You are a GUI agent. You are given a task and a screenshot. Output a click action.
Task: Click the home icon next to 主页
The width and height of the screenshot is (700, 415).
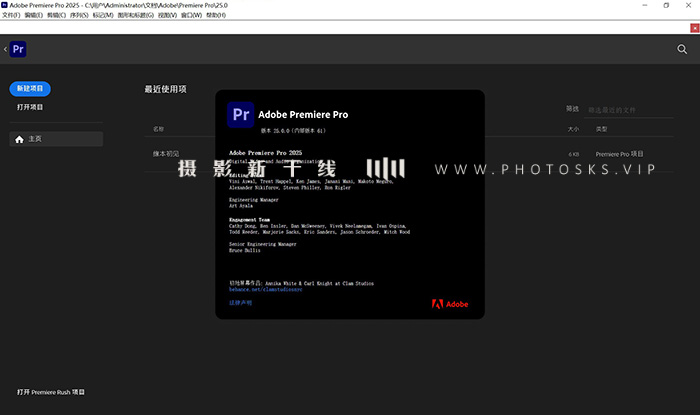pos(19,139)
